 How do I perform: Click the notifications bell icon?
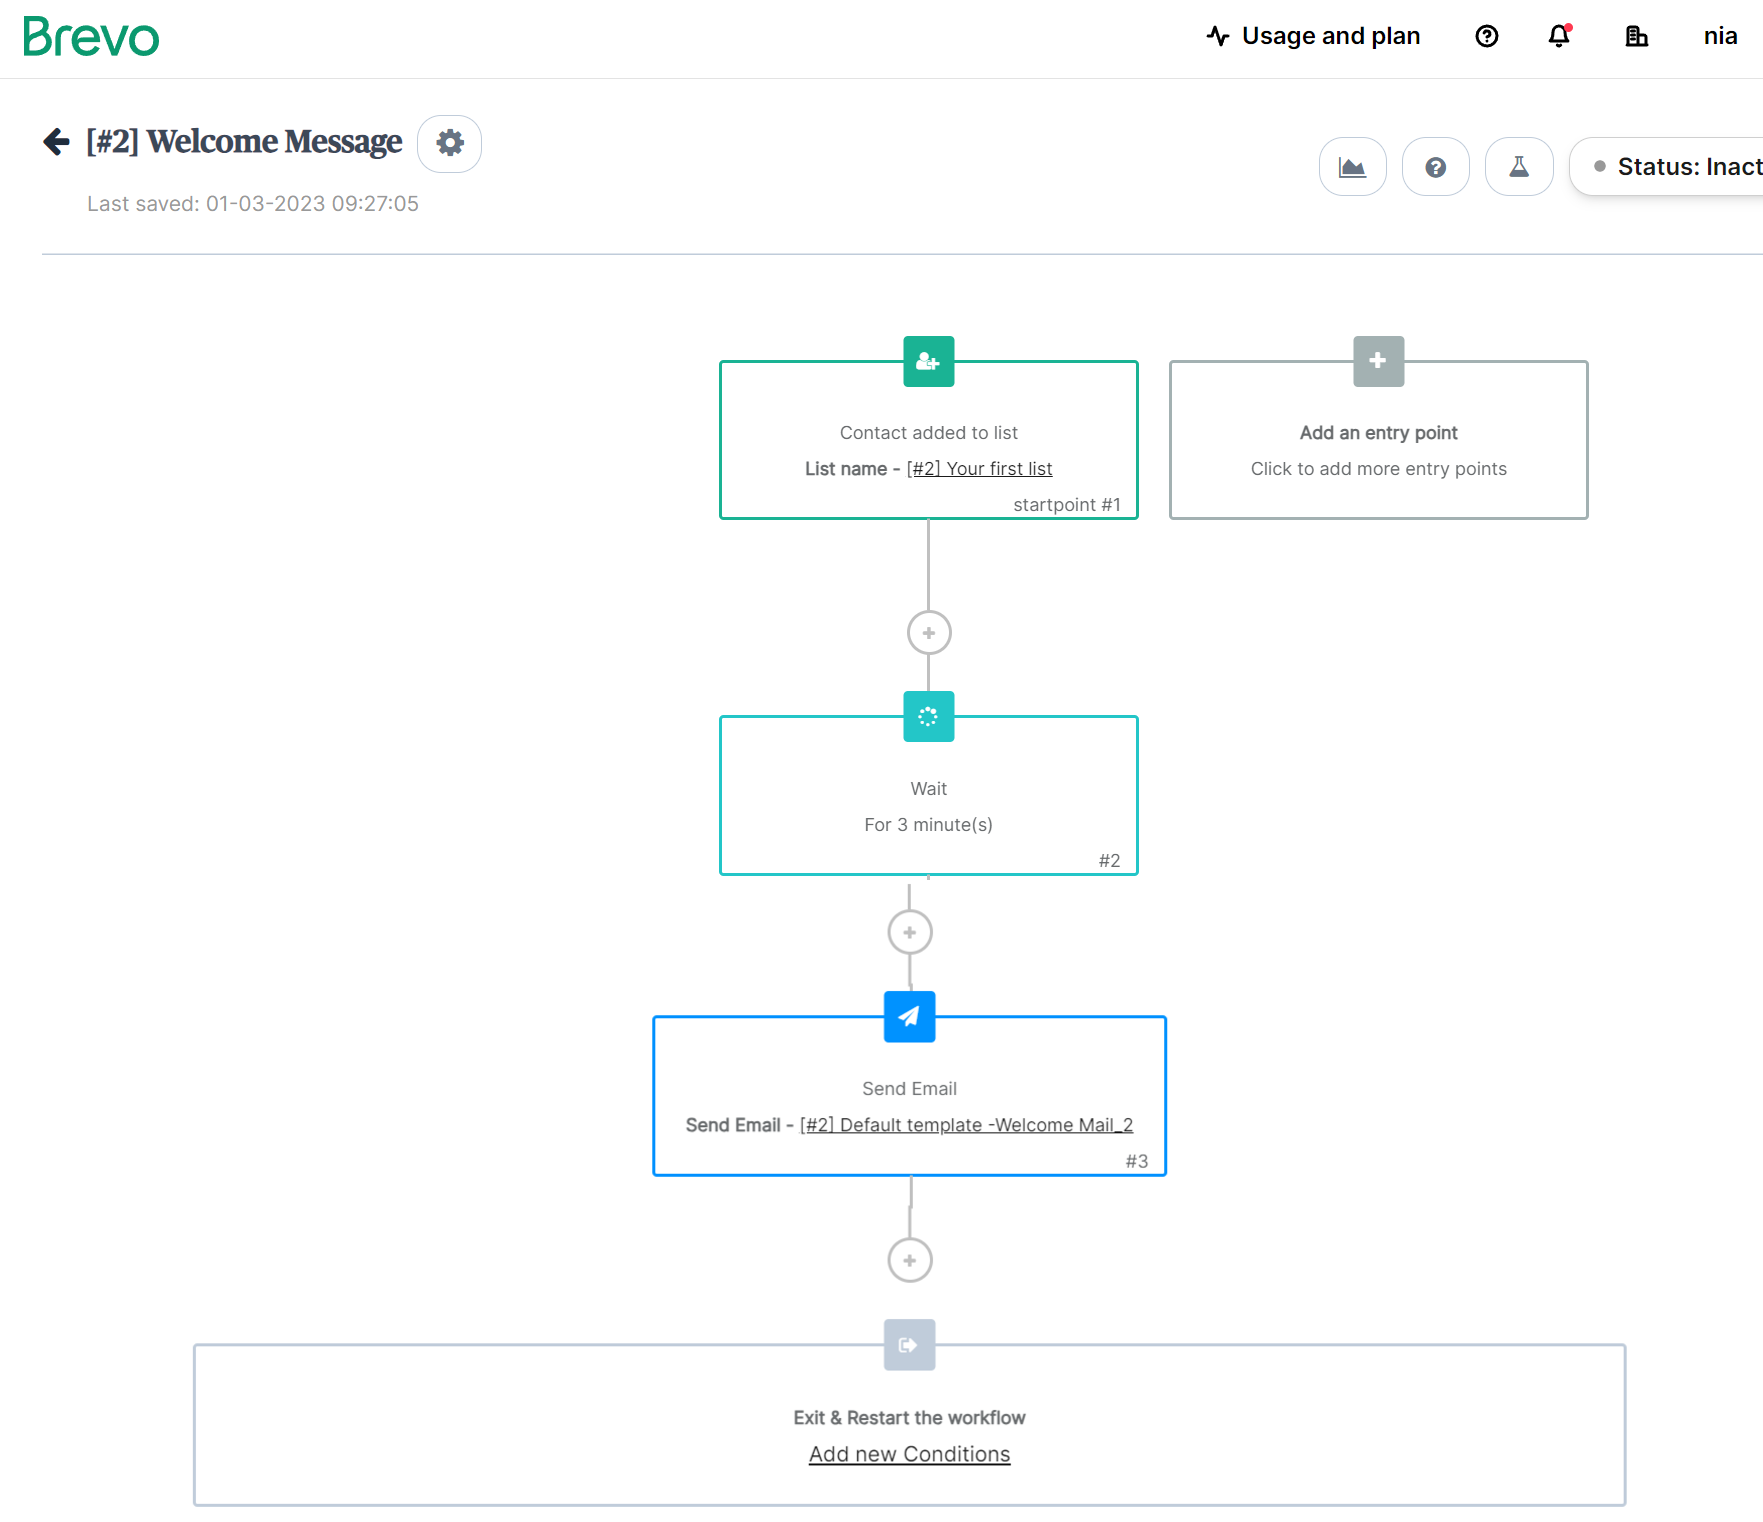(1559, 37)
